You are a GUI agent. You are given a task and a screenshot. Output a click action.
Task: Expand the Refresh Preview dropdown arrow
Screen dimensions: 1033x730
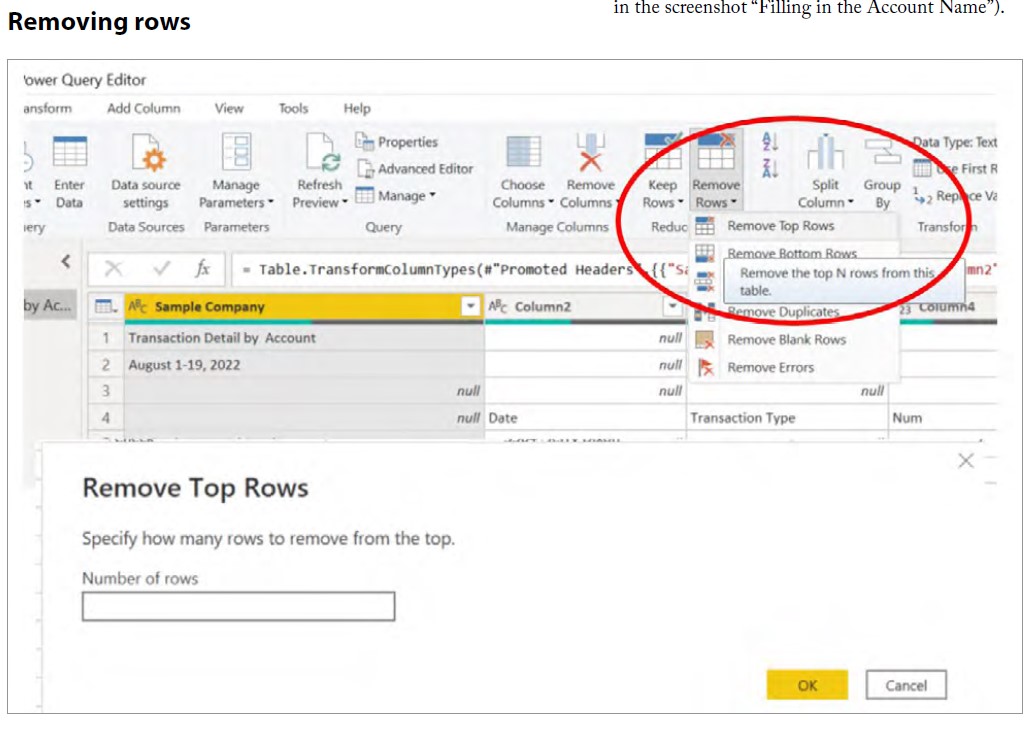[x=345, y=203]
